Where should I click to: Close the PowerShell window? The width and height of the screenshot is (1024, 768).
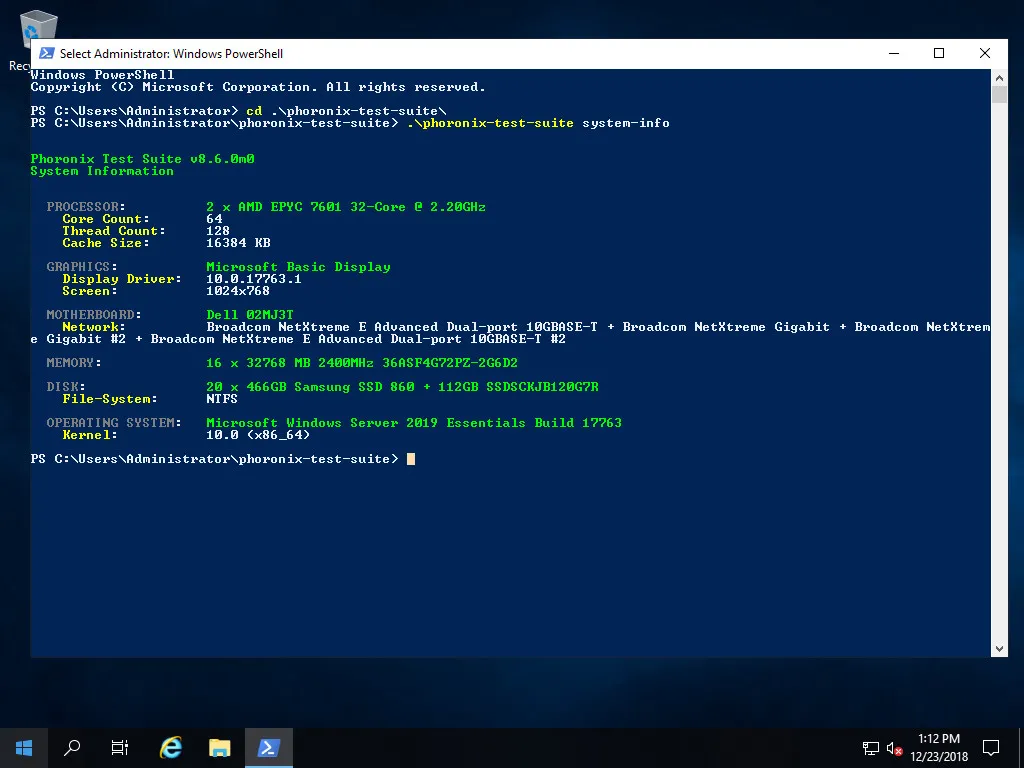coord(985,54)
